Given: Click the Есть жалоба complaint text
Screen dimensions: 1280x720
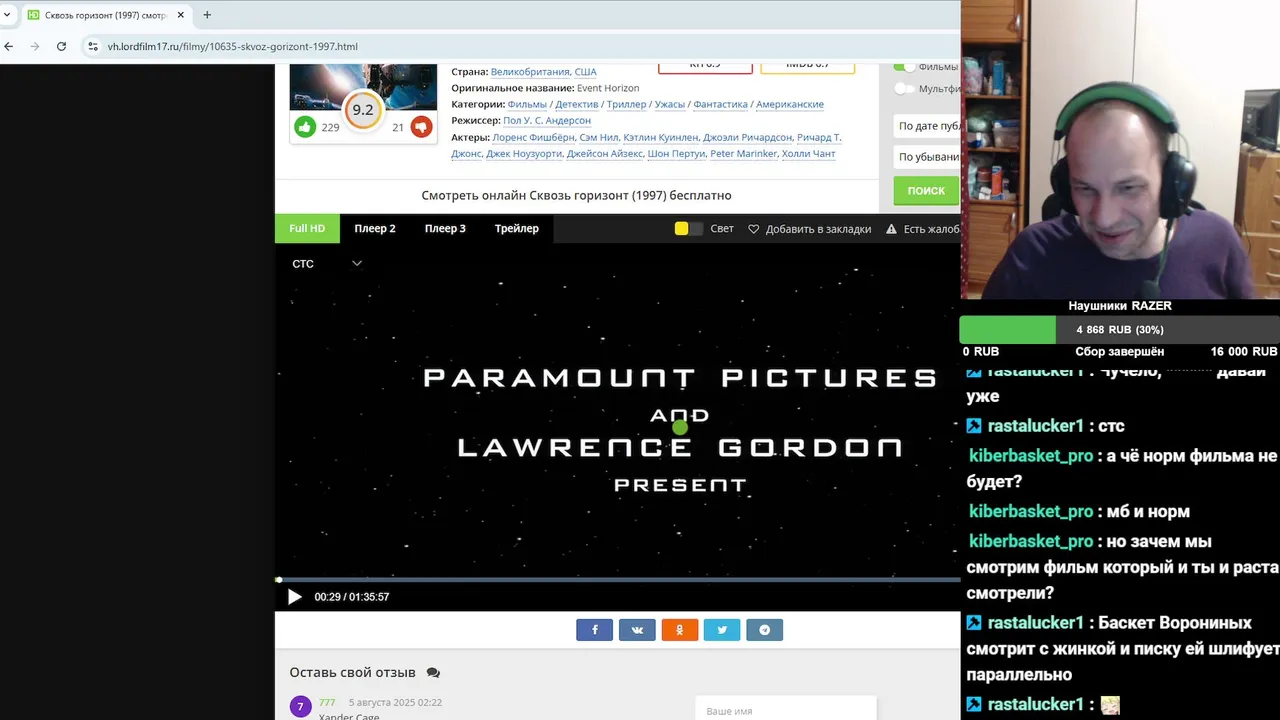Looking at the screenshot, I should tap(931, 229).
